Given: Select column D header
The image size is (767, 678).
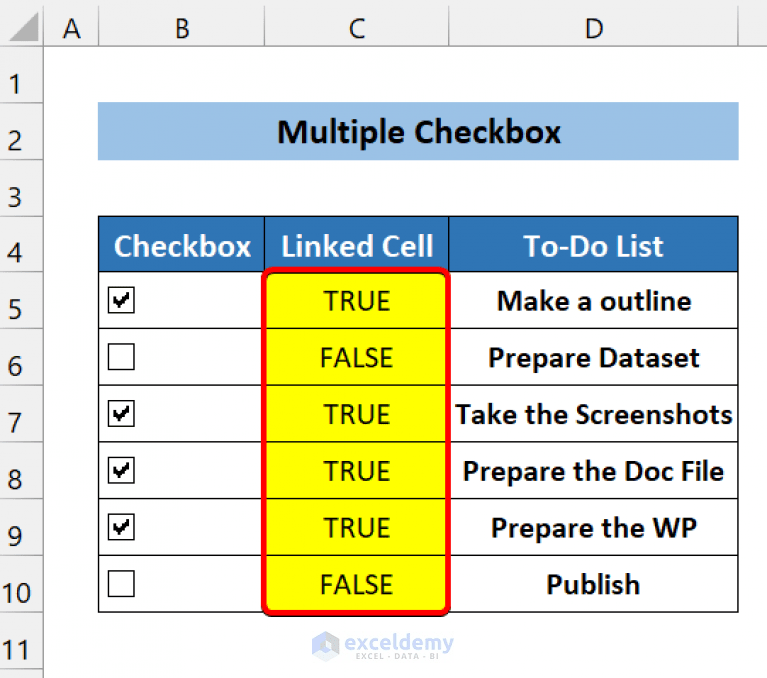Looking at the screenshot, I should click(x=593, y=28).
